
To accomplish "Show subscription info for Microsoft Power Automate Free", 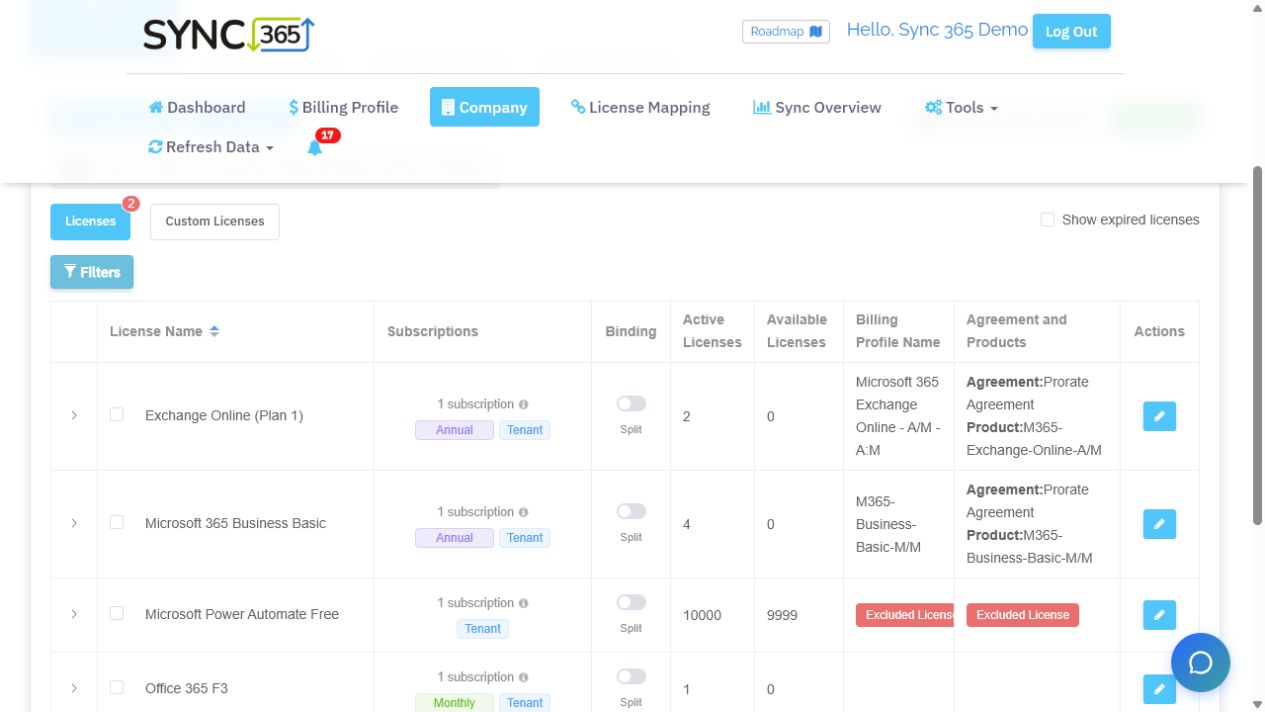I will click(523, 603).
